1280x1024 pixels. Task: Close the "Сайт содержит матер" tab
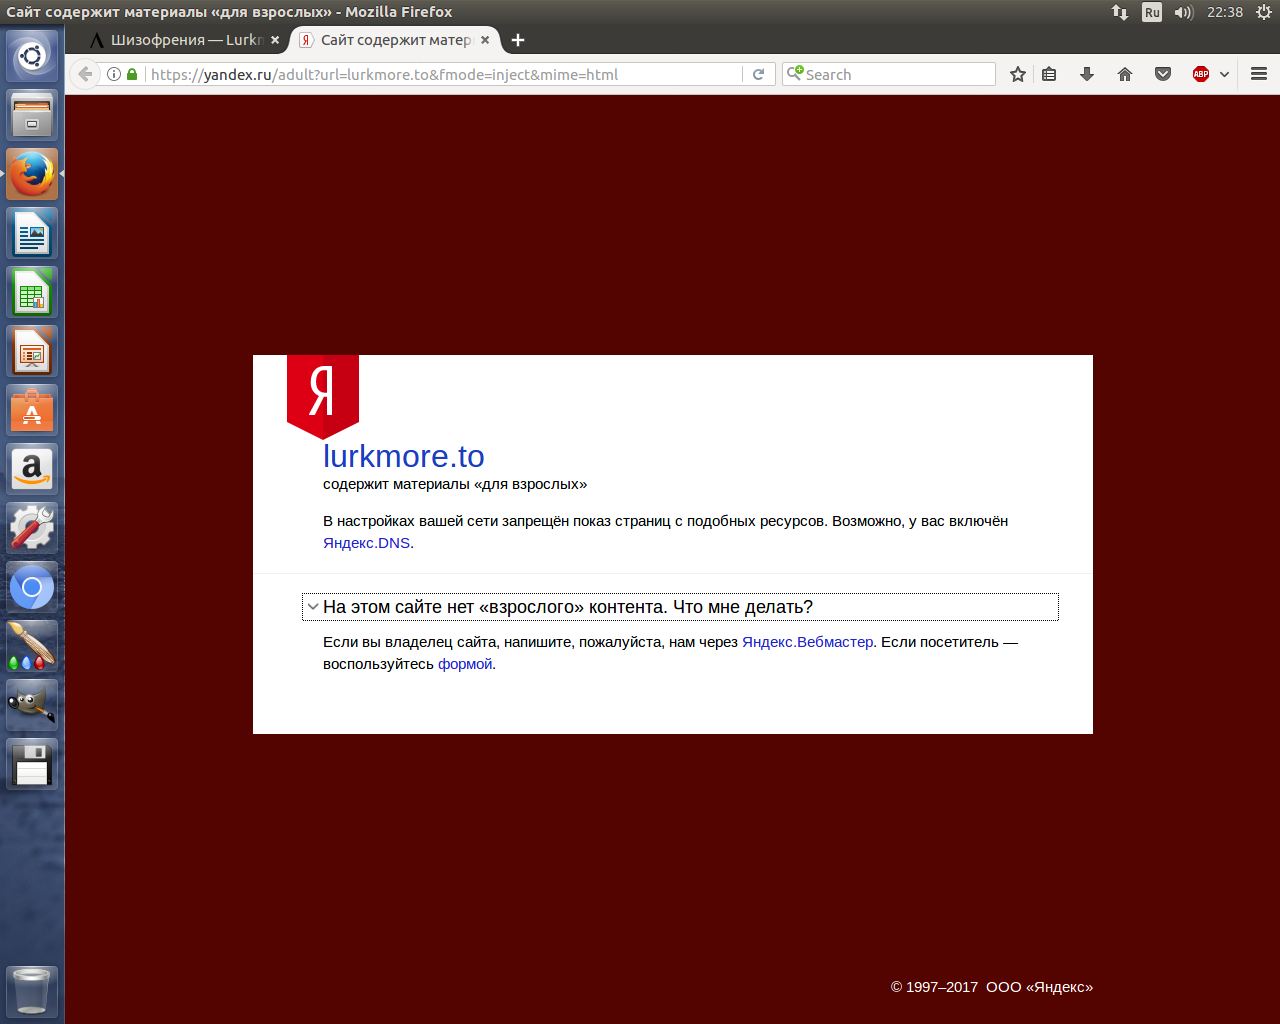point(485,40)
